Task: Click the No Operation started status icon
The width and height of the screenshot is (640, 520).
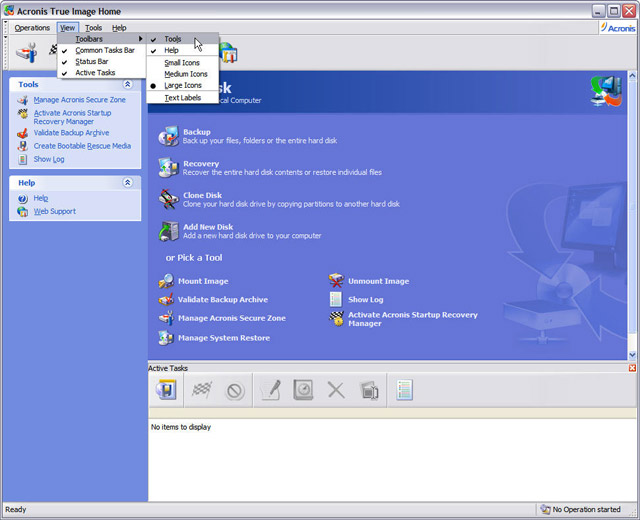Action: pos(545,509)
